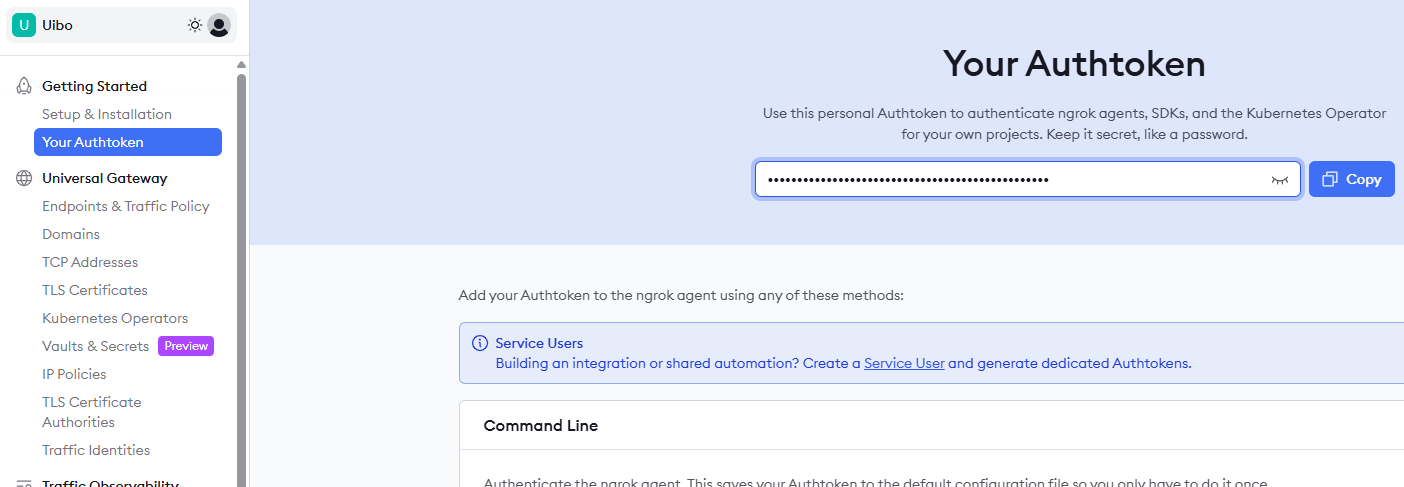The height and width of the screenshot is (487, 1404).
Task: Go to the Domains page
Action: (x=71, y=234)
